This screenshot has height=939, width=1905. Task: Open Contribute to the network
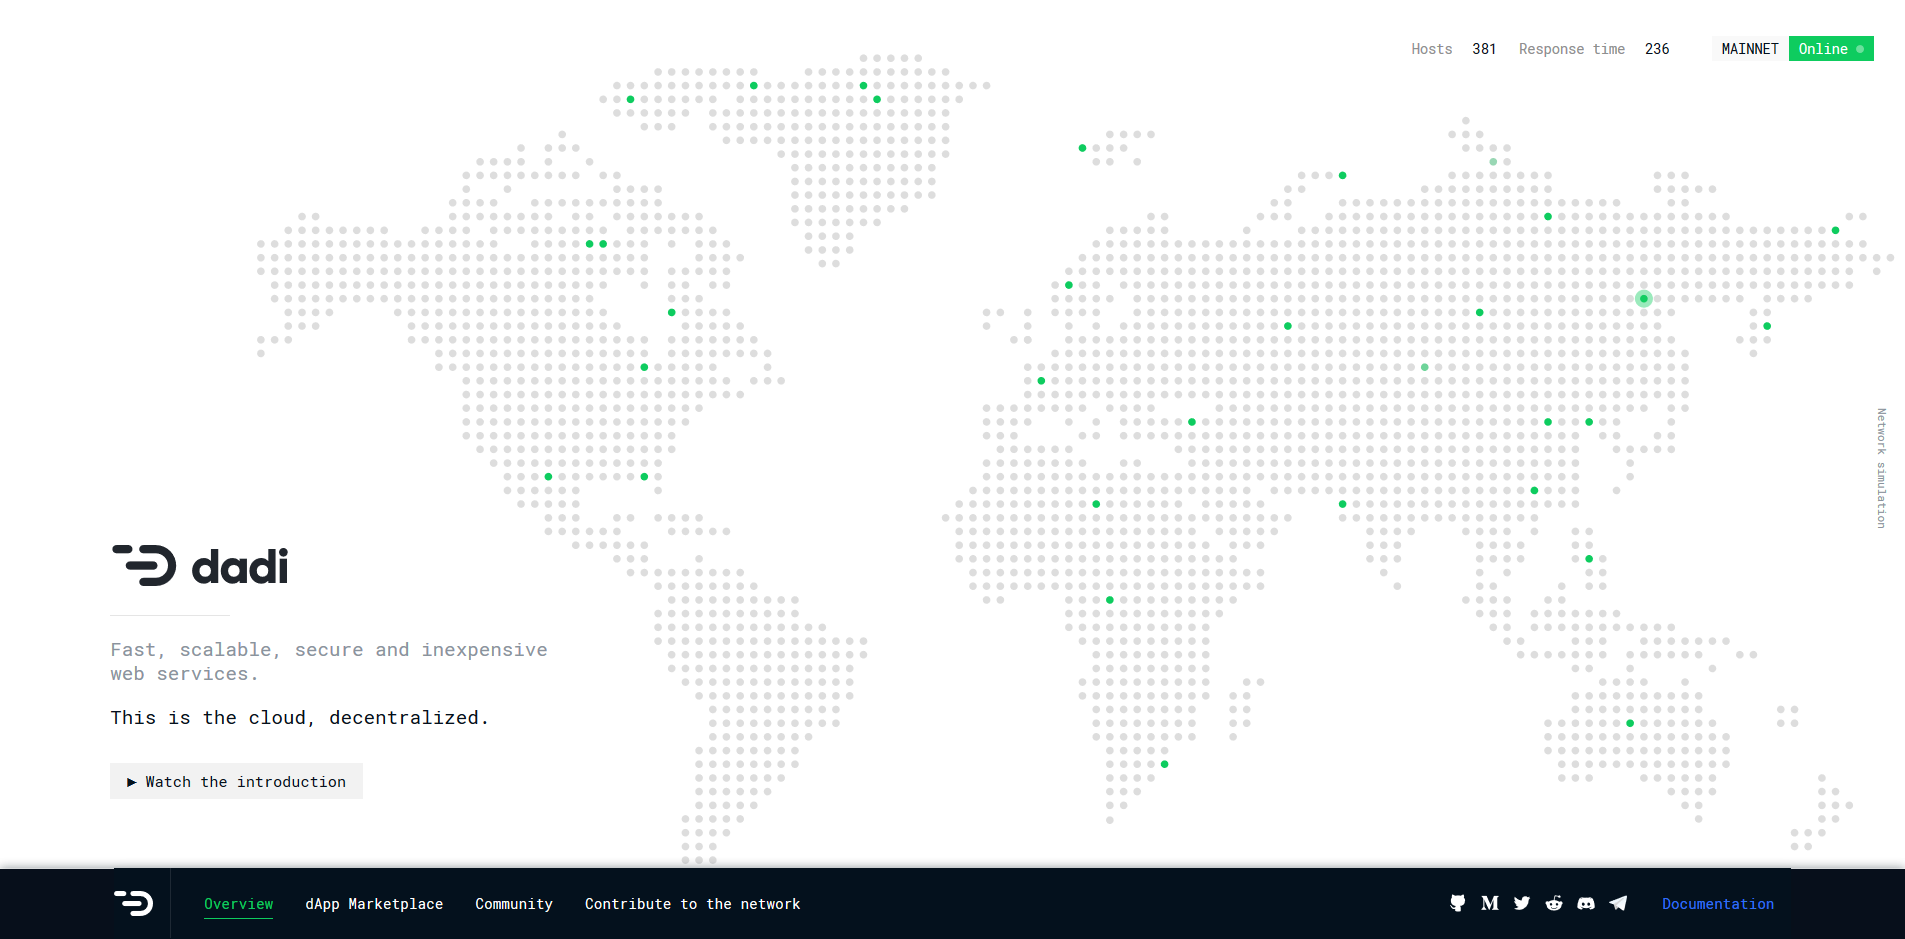point(692,904)
